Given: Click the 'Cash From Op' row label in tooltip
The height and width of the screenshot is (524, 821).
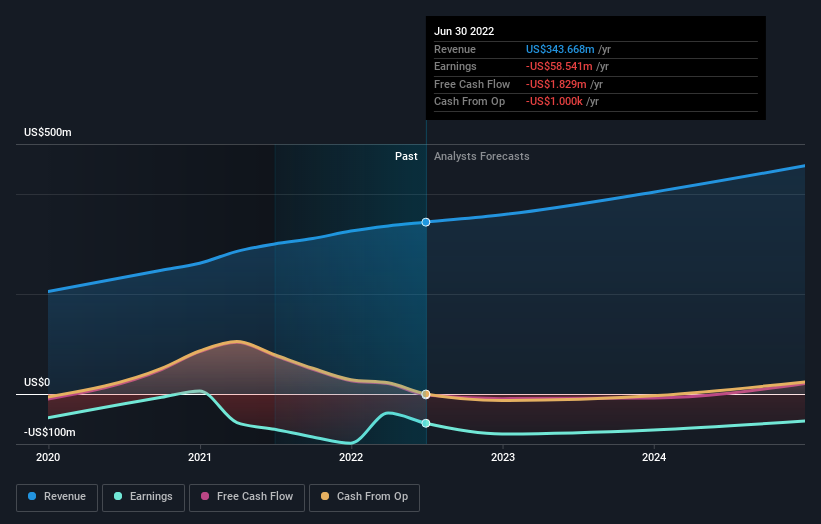Looking at the screenshot, I should point(470,102).
